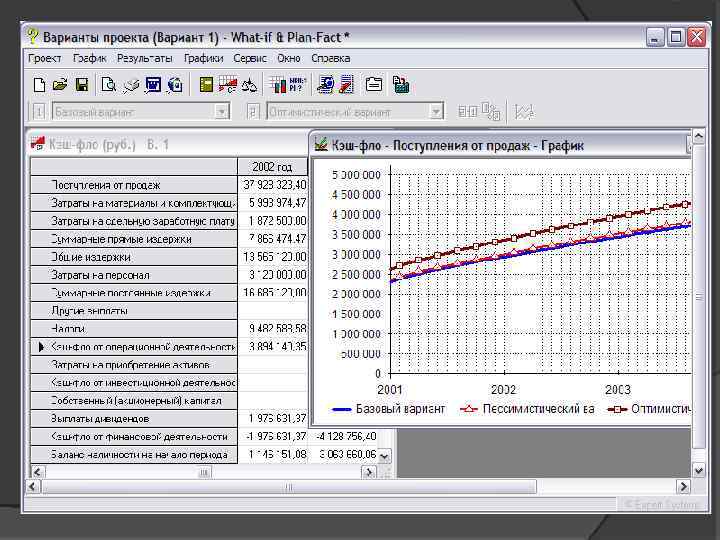The height and width of the screenshot is (540, 720).
Task: Select the Затраты на материалы row header
Action: [134, 202]
